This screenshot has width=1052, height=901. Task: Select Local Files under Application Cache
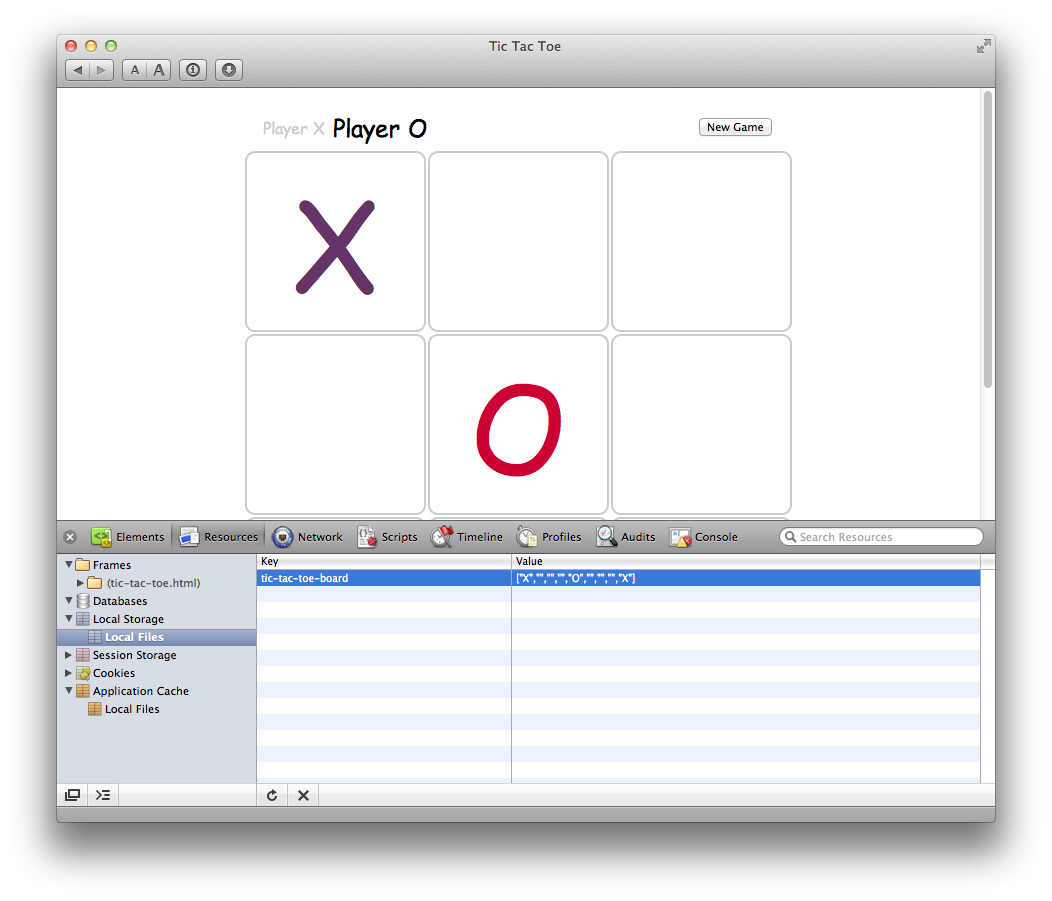pyautogui.click(x=132, y=708)
